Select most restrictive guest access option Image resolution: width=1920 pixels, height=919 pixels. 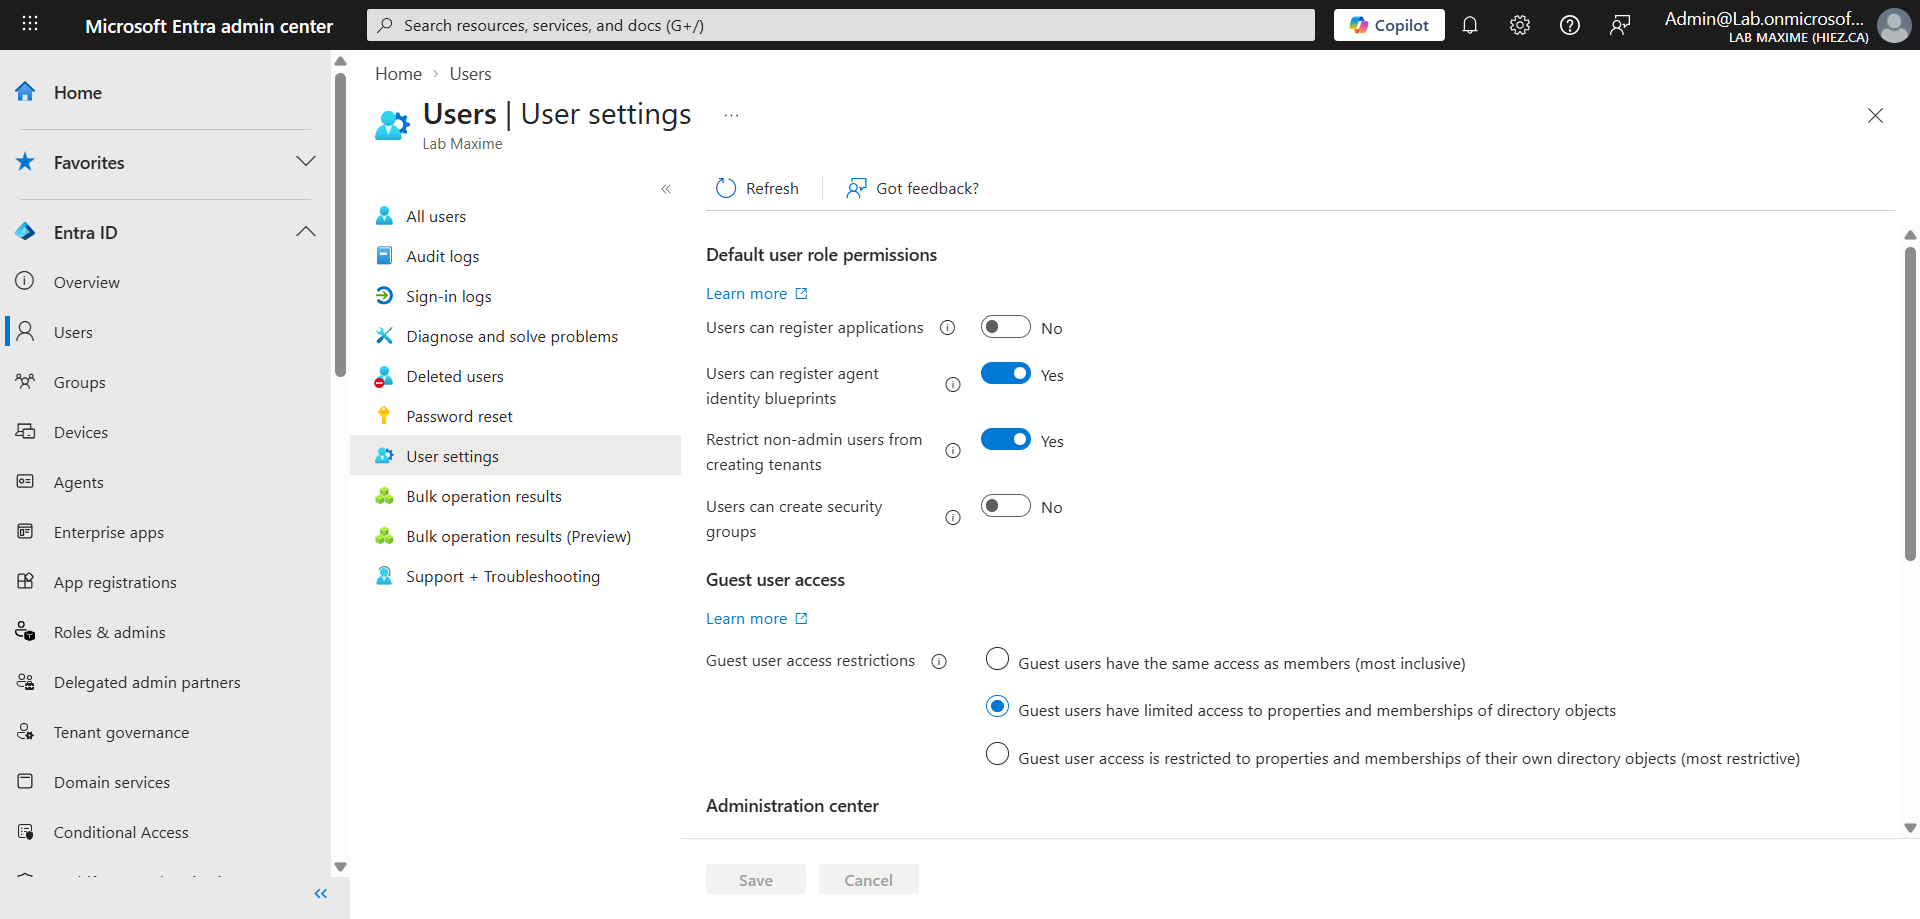pyautogui.click(x=997, y=754)
